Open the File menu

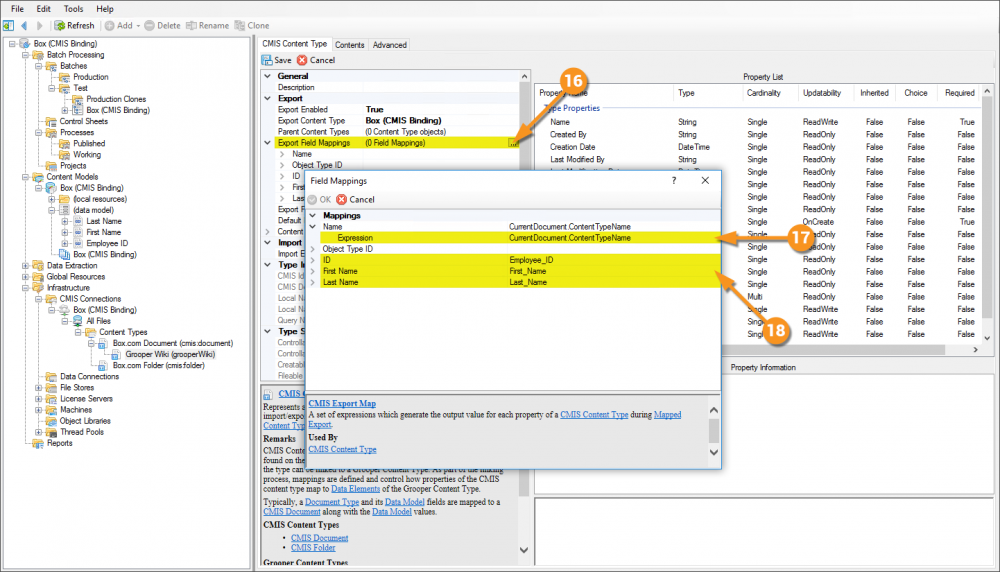click(17, 9)
